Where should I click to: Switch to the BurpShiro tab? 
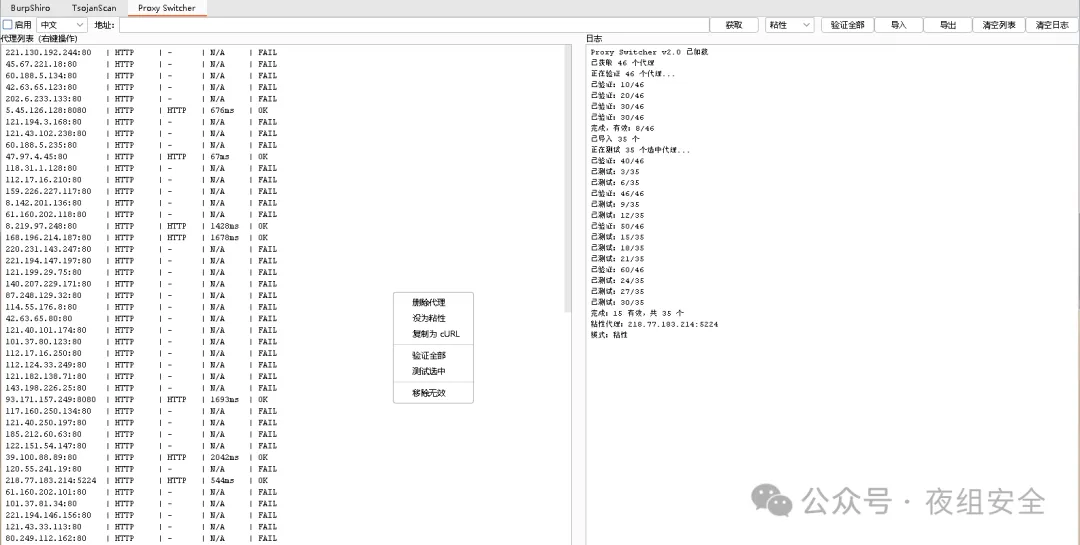30,8
